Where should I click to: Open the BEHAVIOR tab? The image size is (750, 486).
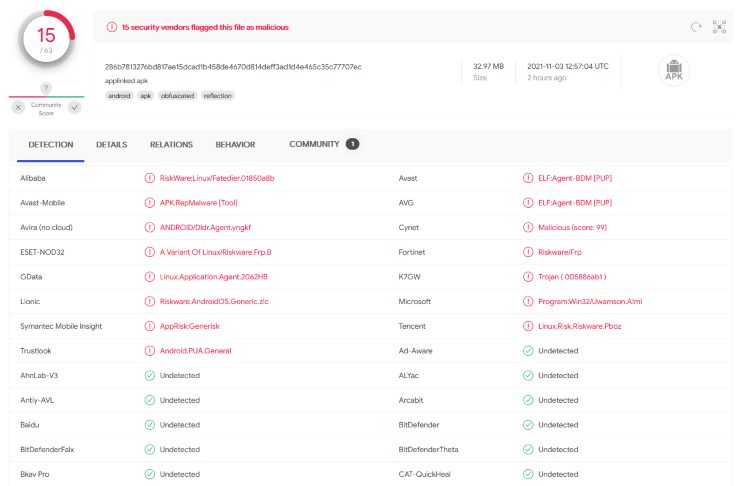pyautogui.click(x=235, y=144)
